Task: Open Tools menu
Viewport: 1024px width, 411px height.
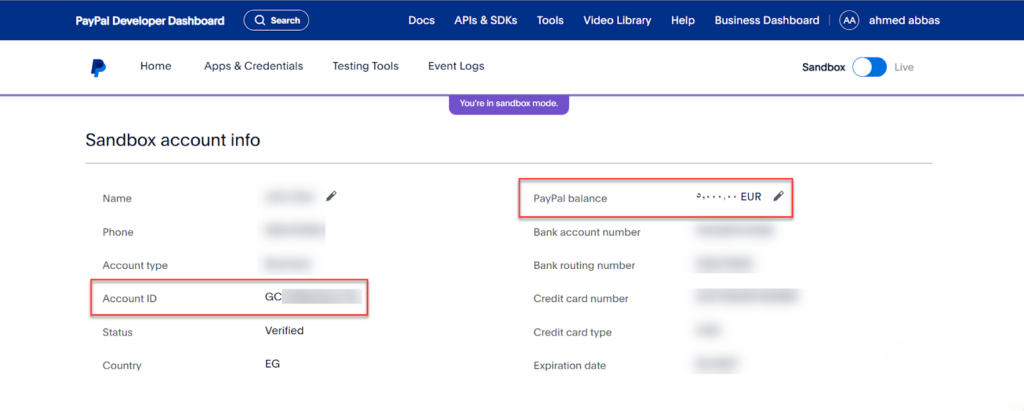Action: pyautogui.click(x=550, y=20)
